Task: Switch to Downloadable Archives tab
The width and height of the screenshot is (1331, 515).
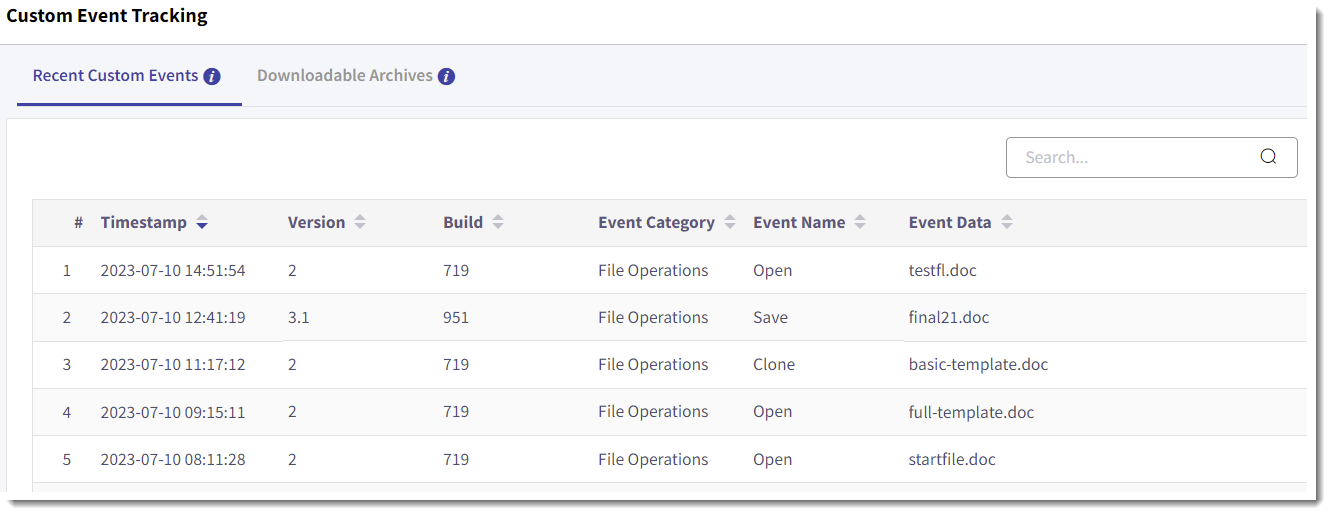Action: [356, 76]
